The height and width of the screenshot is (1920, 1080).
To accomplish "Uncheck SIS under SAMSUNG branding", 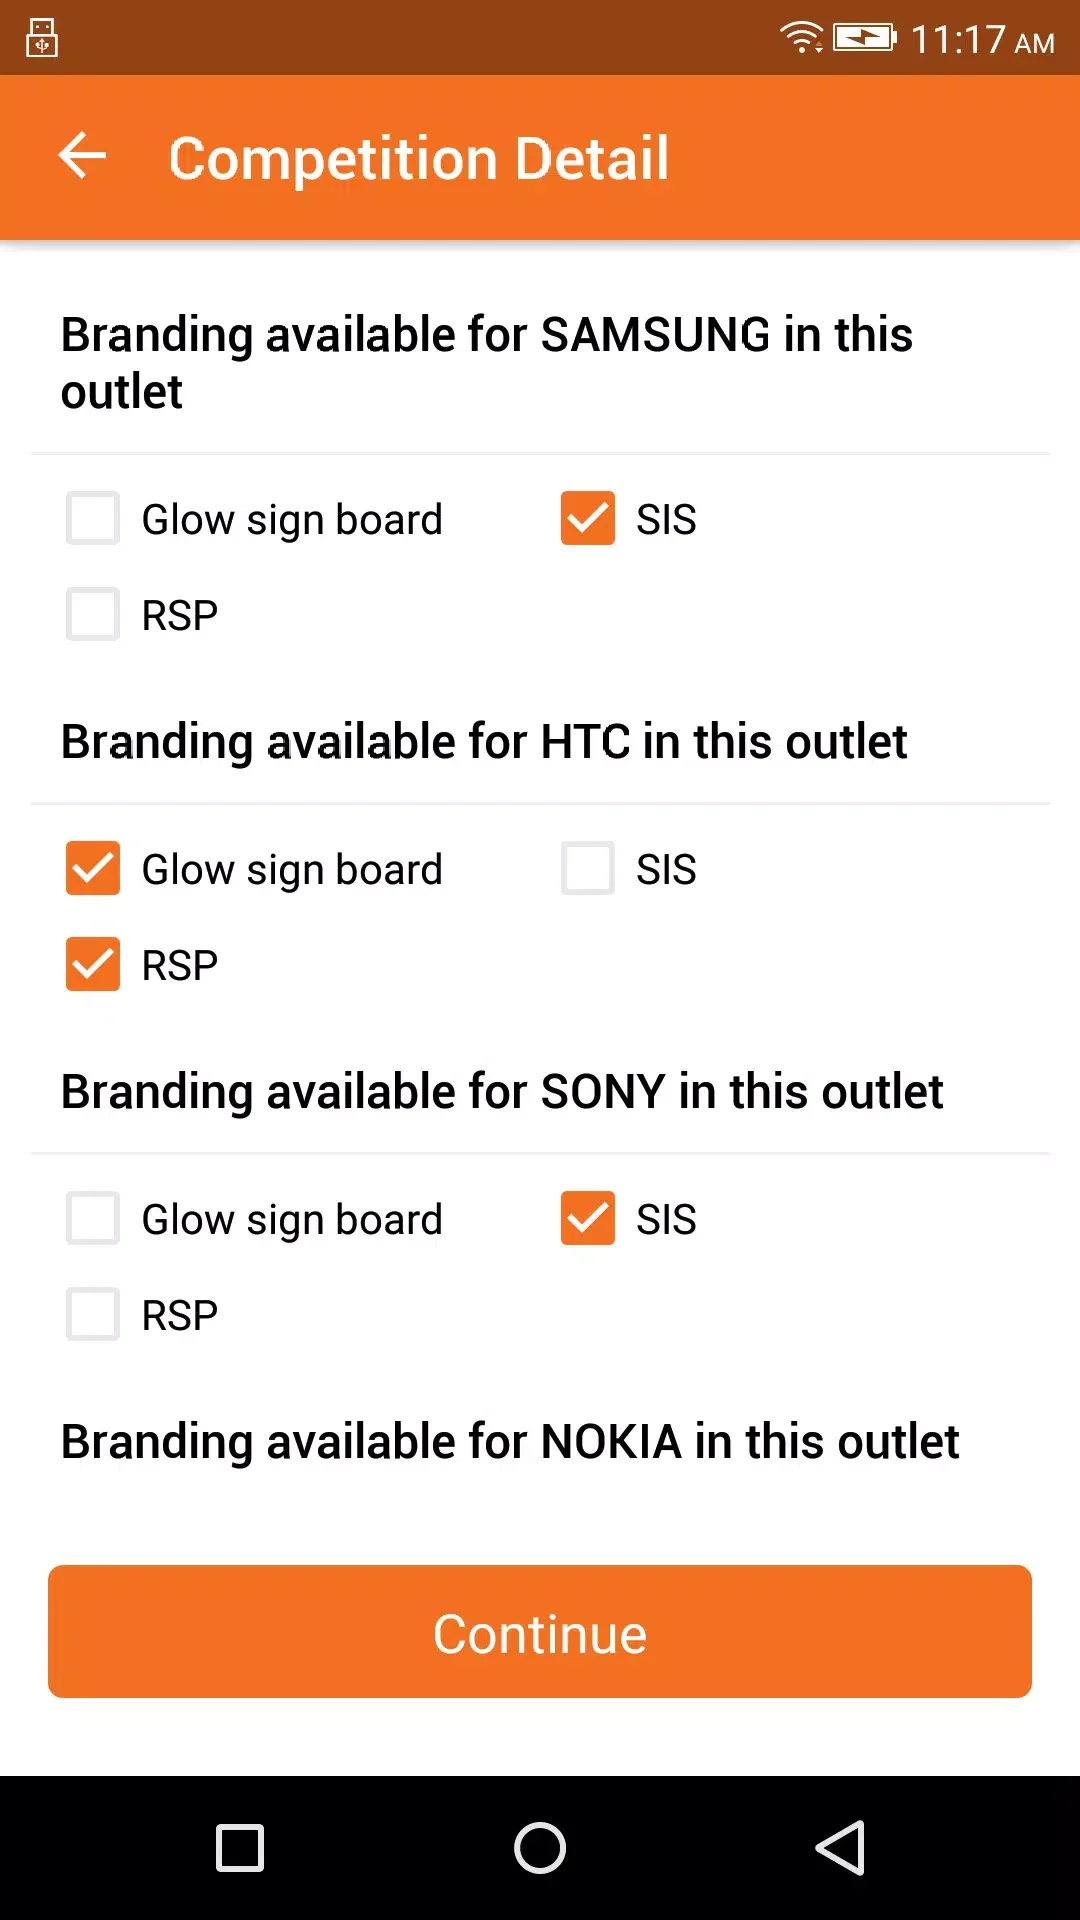I will (x=588, y=518).
